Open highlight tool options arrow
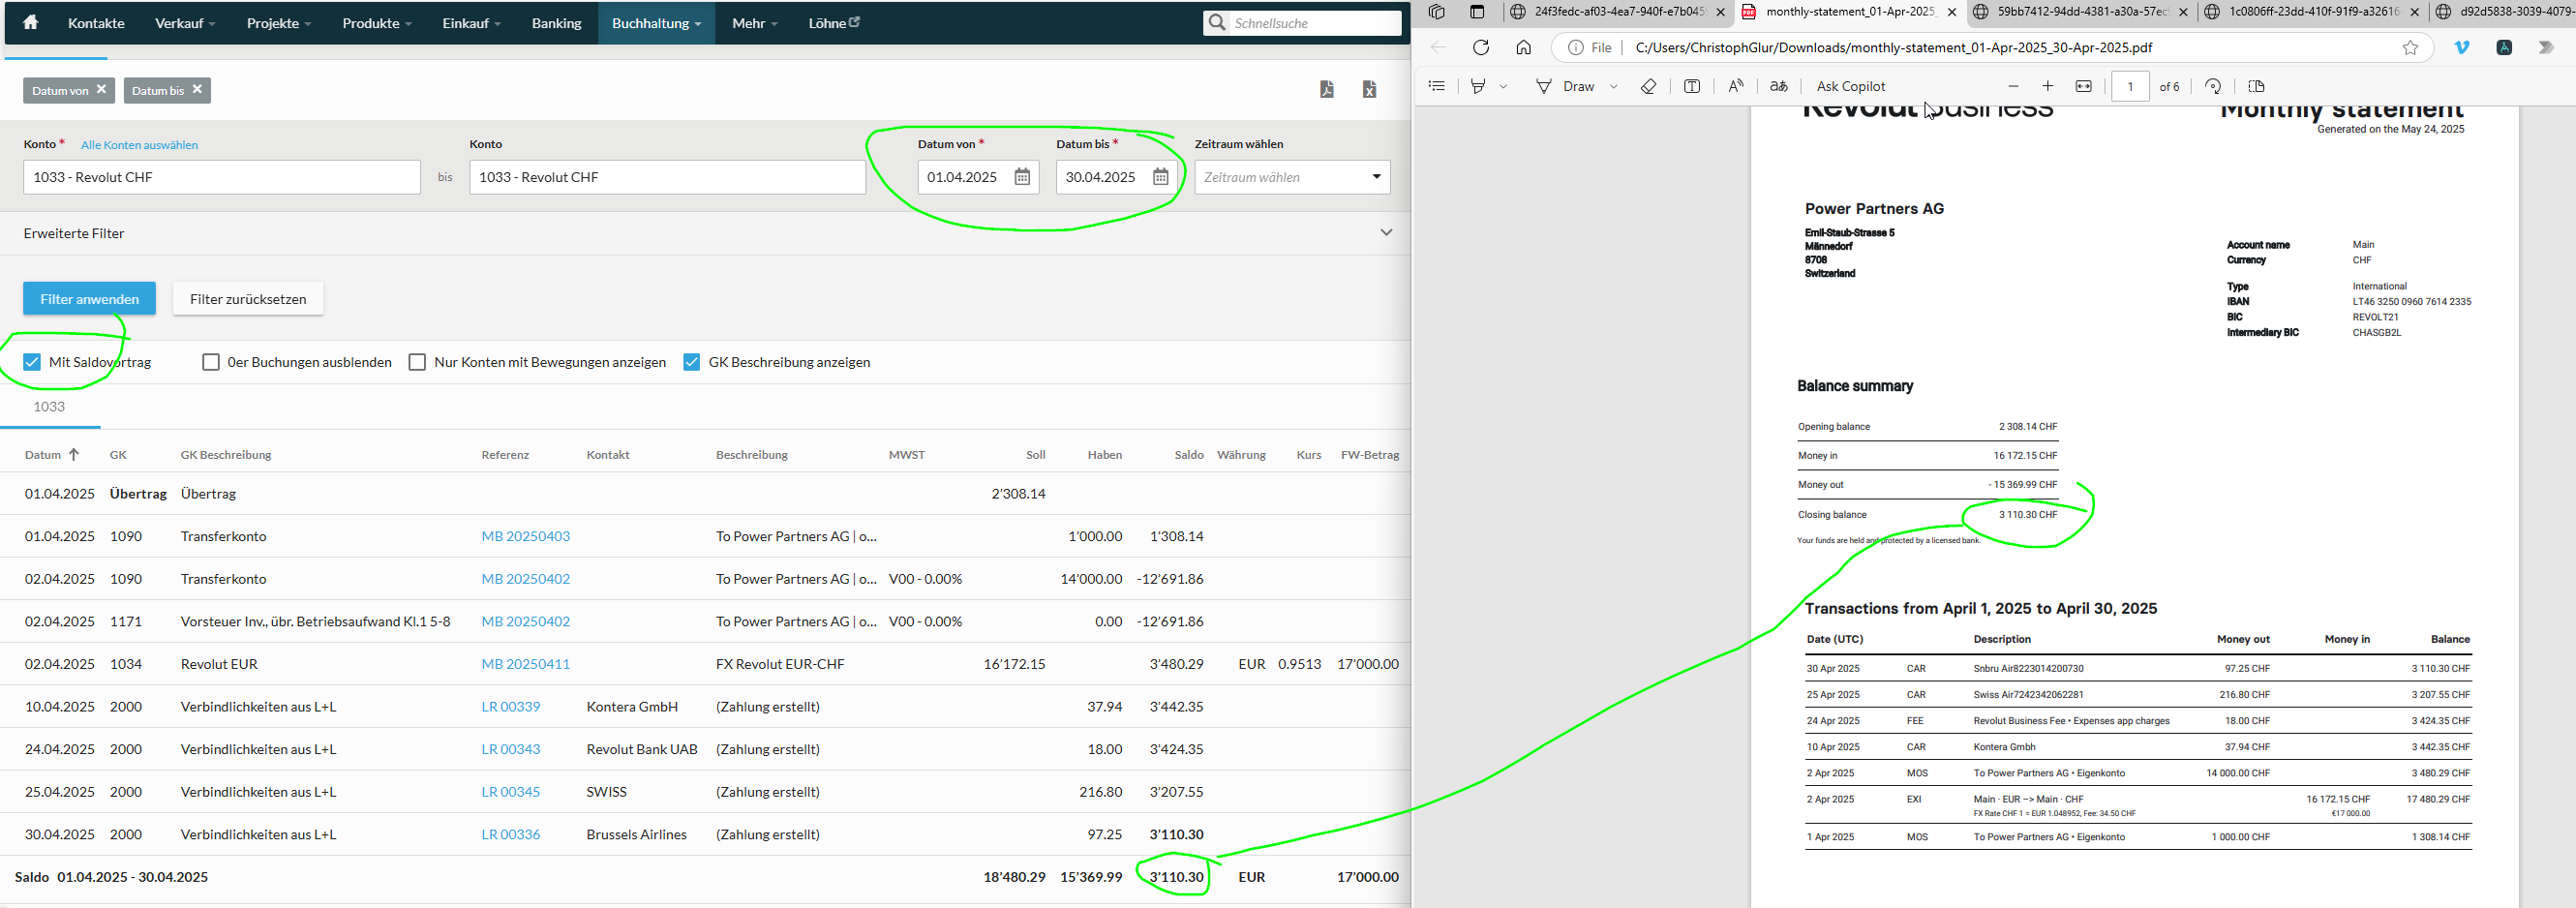This screenshot has width=2576, height=908. 1503,86
